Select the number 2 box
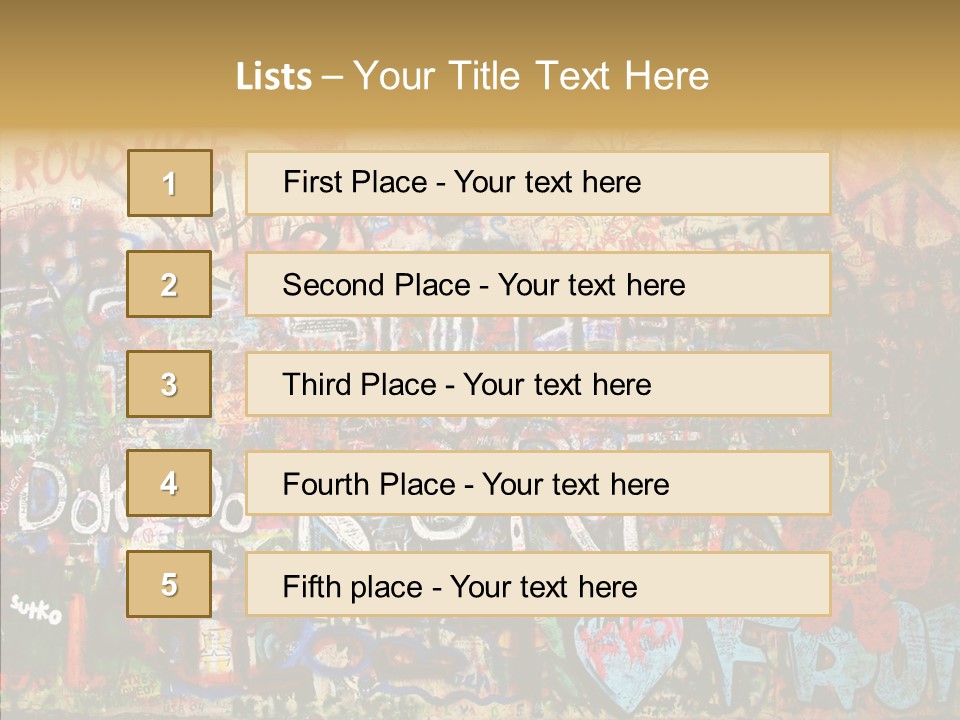Image resolution: width=960 pixels, height=720 pixels. [x=169, y=284]
